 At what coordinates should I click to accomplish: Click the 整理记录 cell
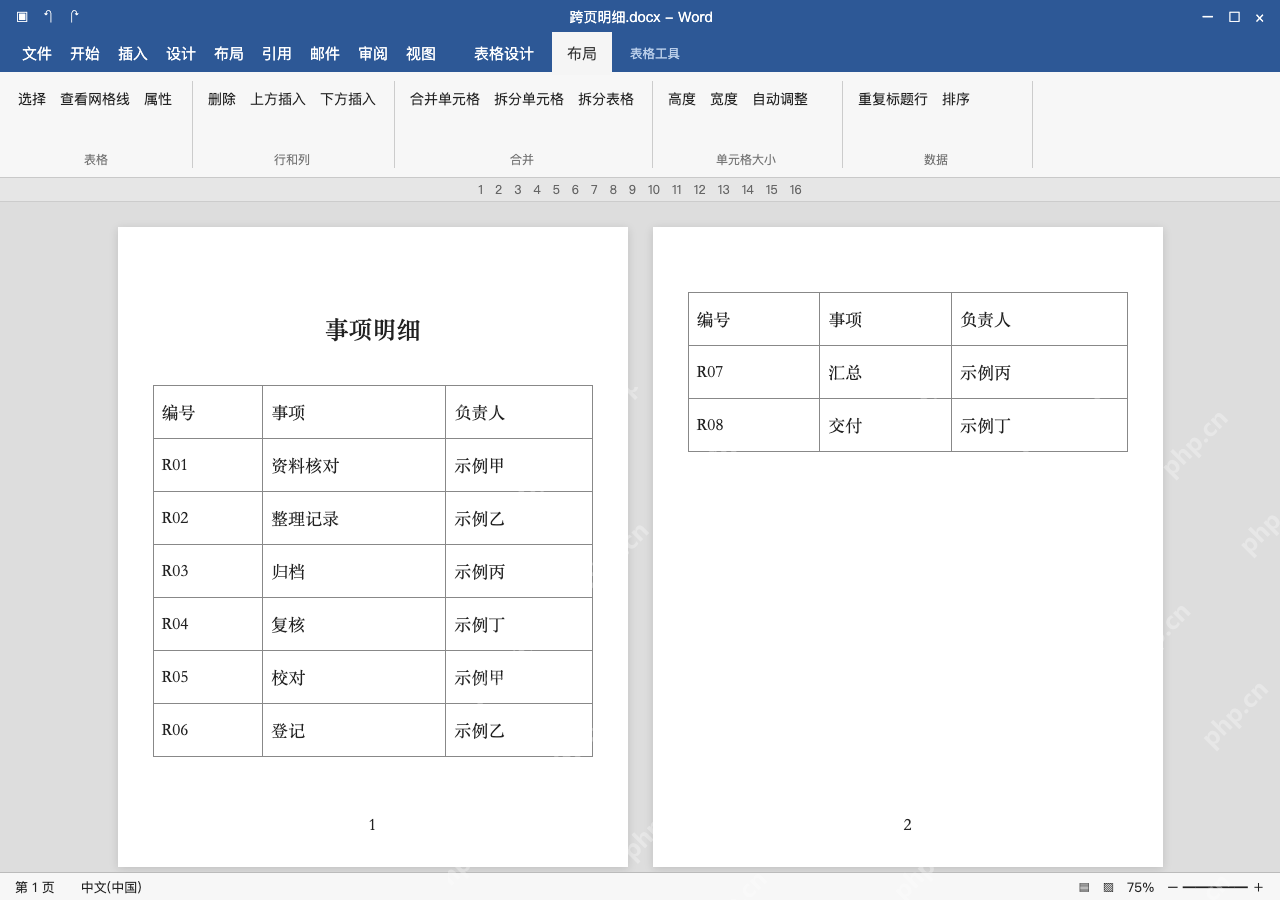click(354, 518)
